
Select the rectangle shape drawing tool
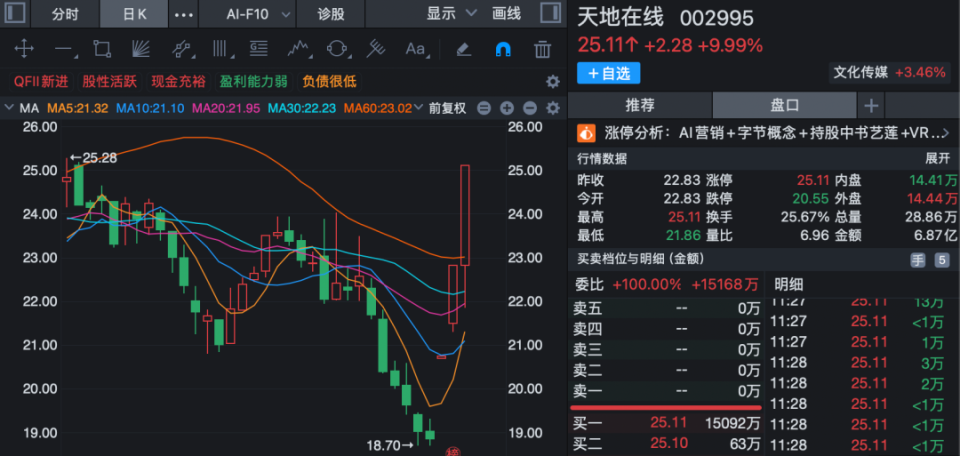tap(101, 48)
